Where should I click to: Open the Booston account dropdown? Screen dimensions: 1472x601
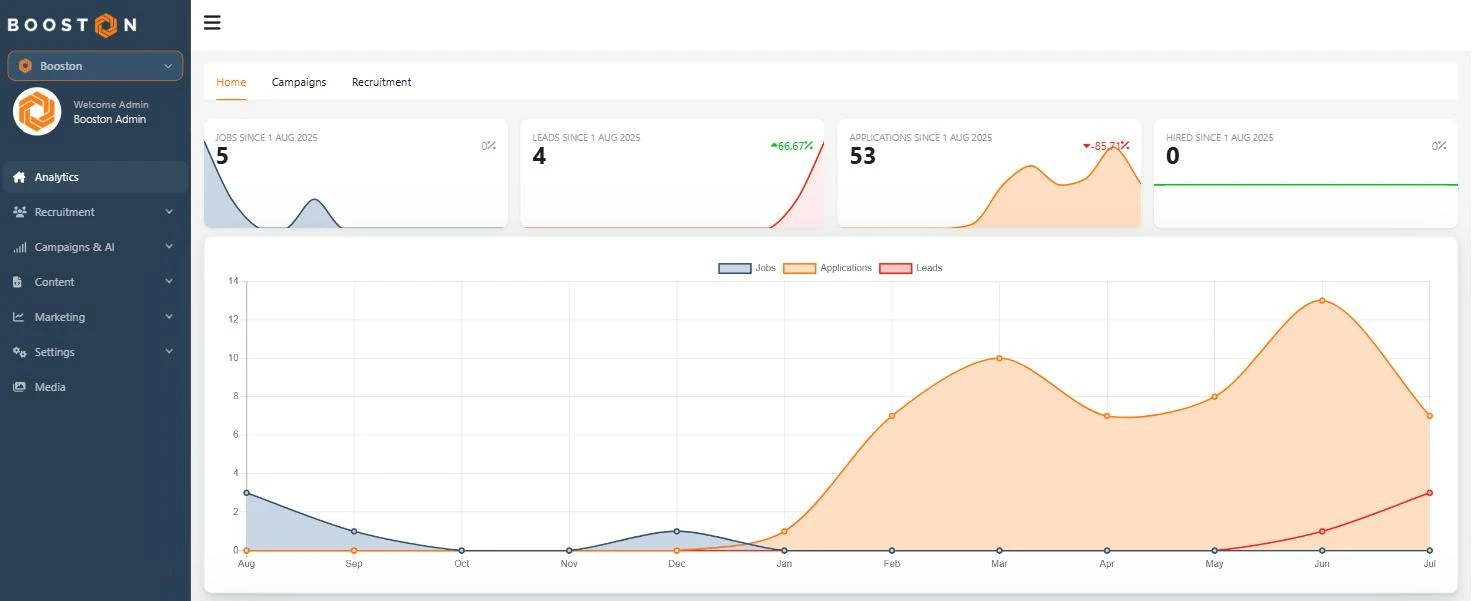click(x=95, y=66)
